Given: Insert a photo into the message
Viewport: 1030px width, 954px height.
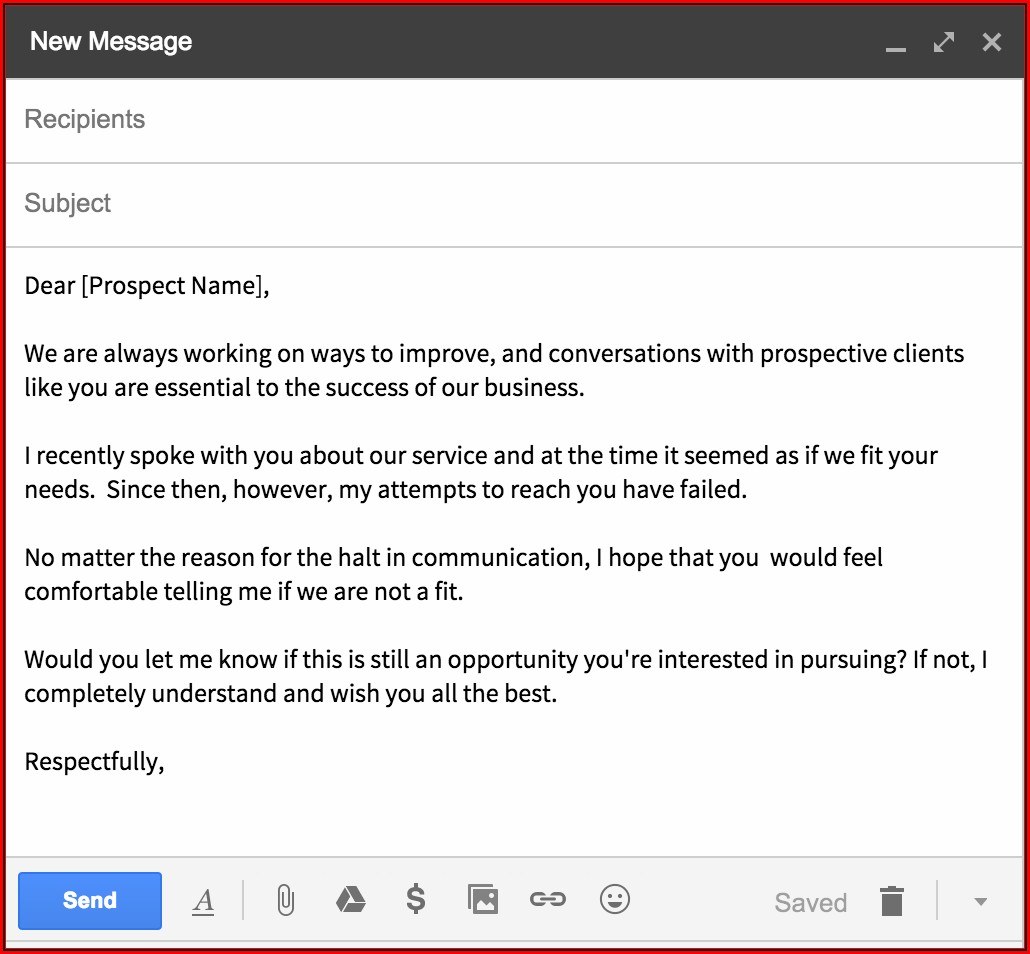Looking at the screenshot, I should coord(483,900).
